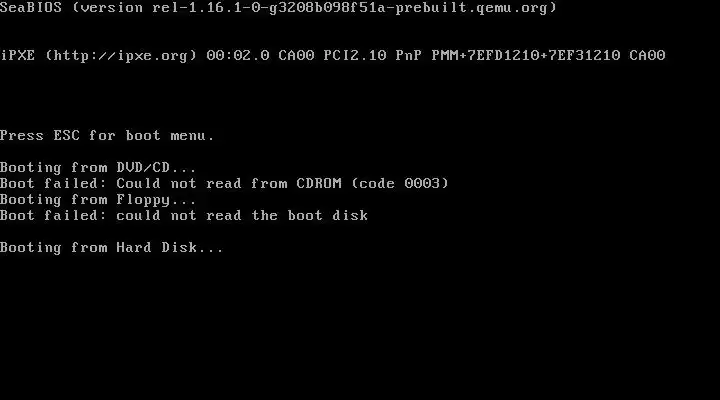
Task: Click the word 'iPXE' at line start
Action: [17, 56]
